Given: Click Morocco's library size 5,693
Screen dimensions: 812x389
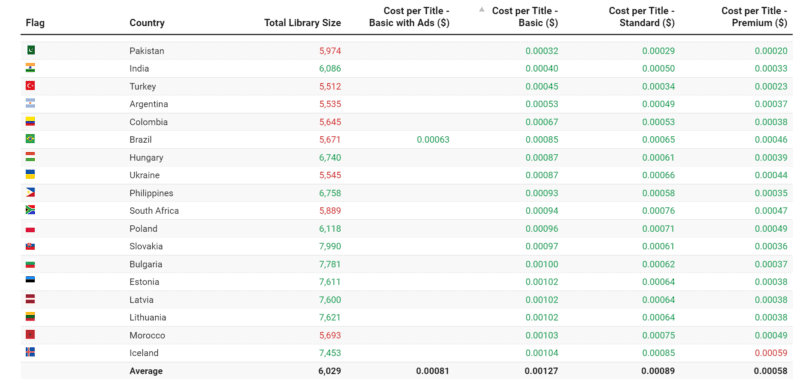Looking at the screenshot, I should 330,336.
